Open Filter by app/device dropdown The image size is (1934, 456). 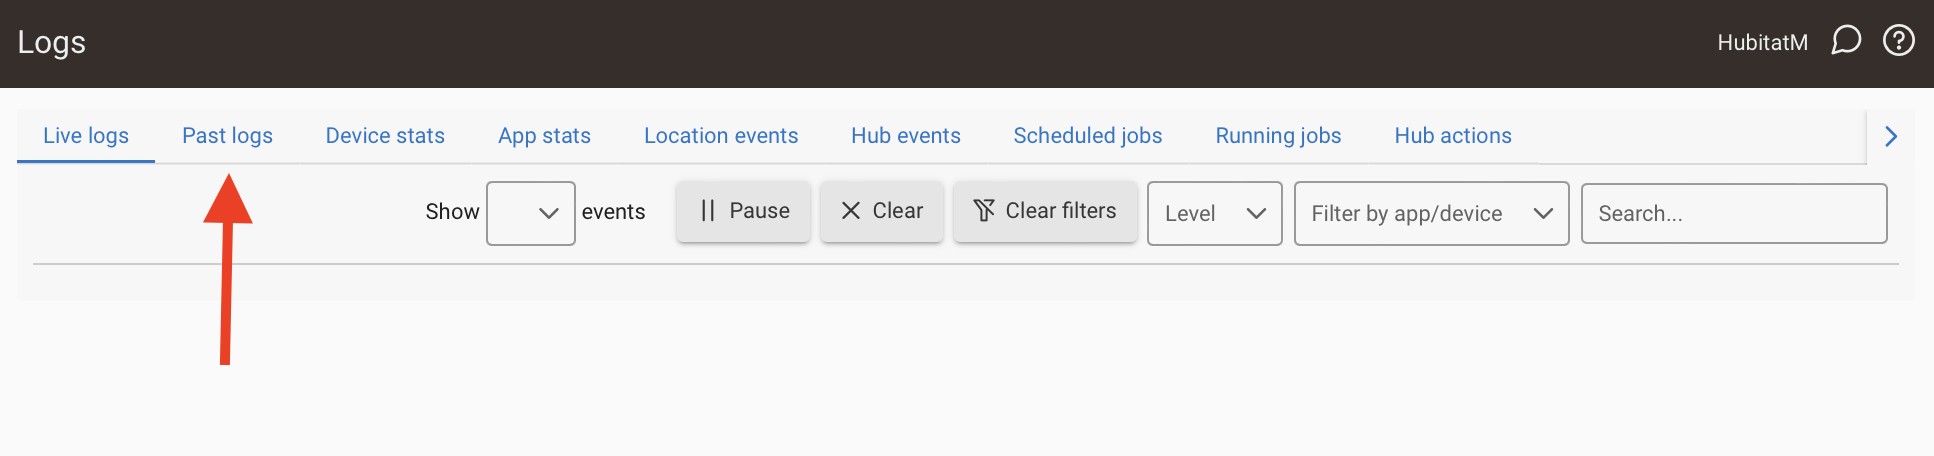(1431, 213)
